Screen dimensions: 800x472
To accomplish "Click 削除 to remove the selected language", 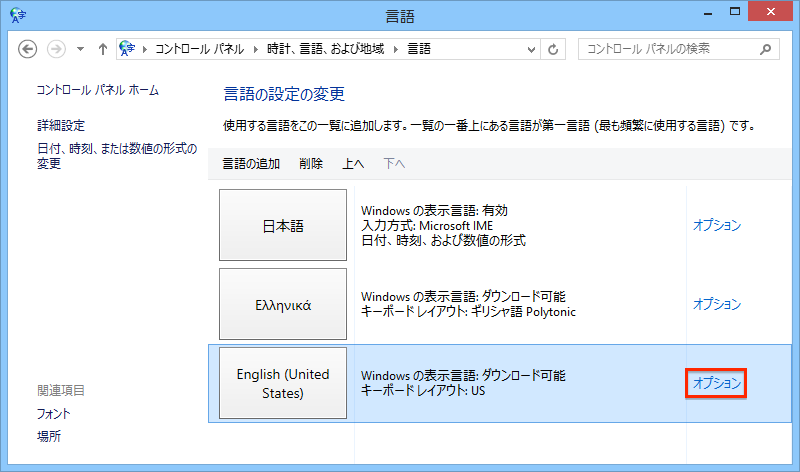I will click(311, 164).
